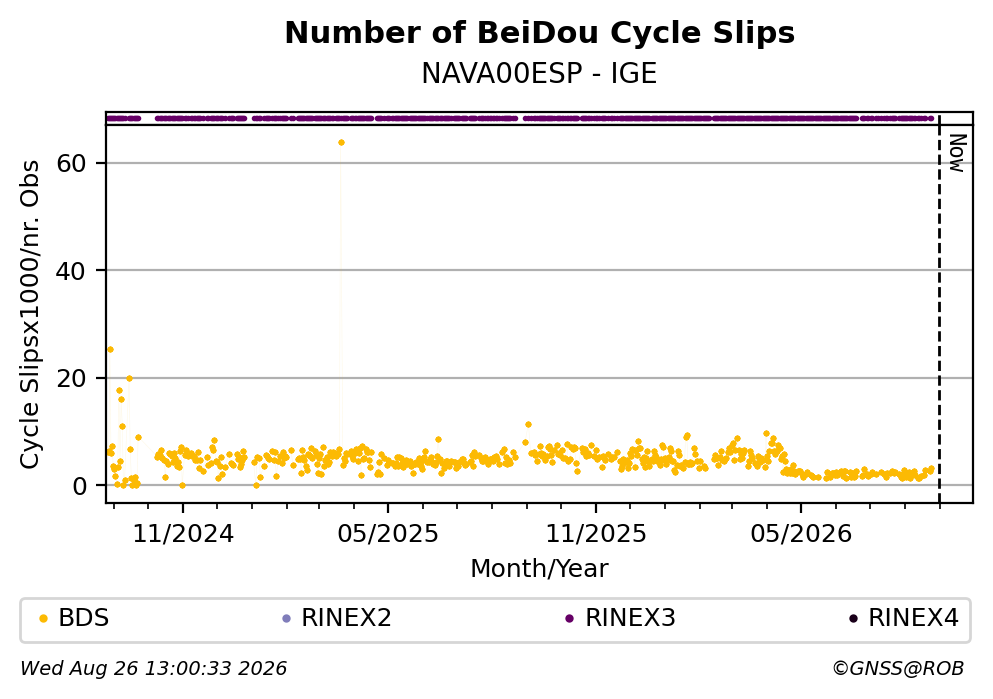
Task: Click the BDS yellow legend marker
Action: (x=43, y=619)
